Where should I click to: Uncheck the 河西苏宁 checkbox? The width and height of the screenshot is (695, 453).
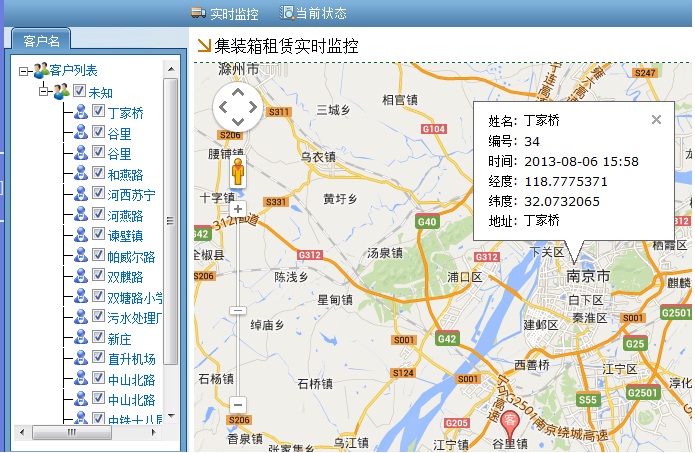click(98, 193)
